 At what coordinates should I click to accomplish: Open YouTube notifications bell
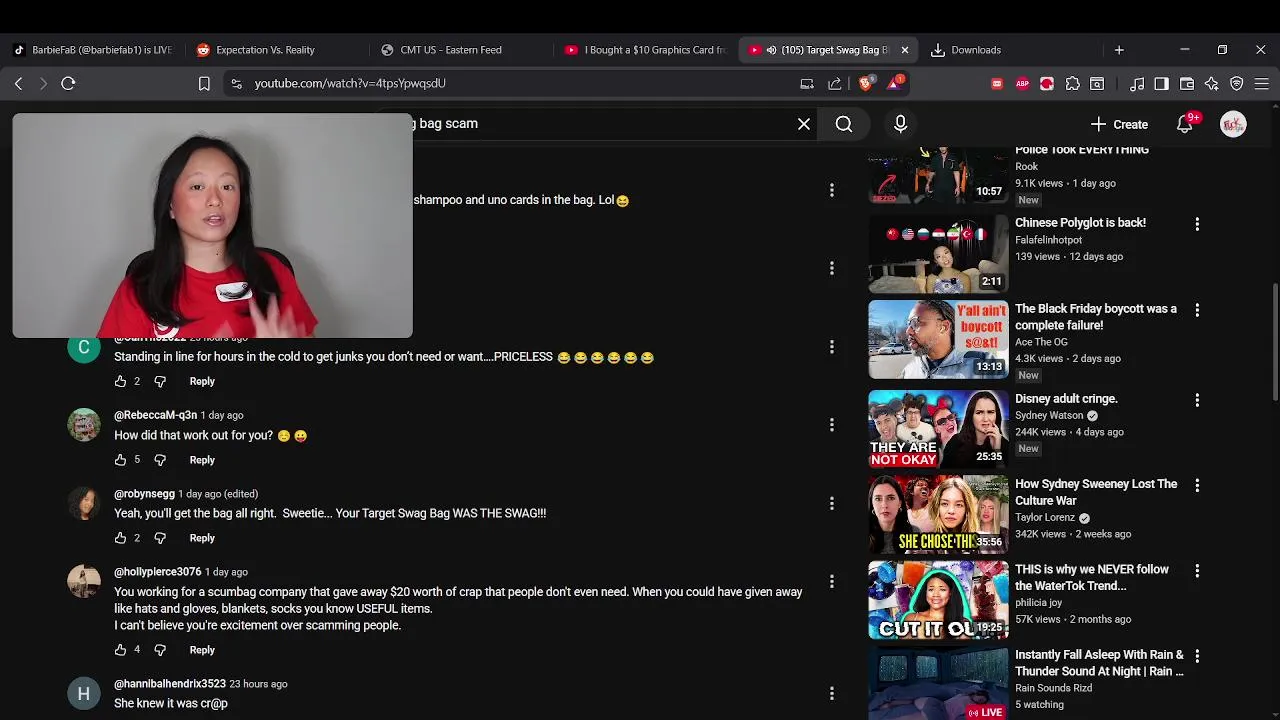pos(1185,124)
